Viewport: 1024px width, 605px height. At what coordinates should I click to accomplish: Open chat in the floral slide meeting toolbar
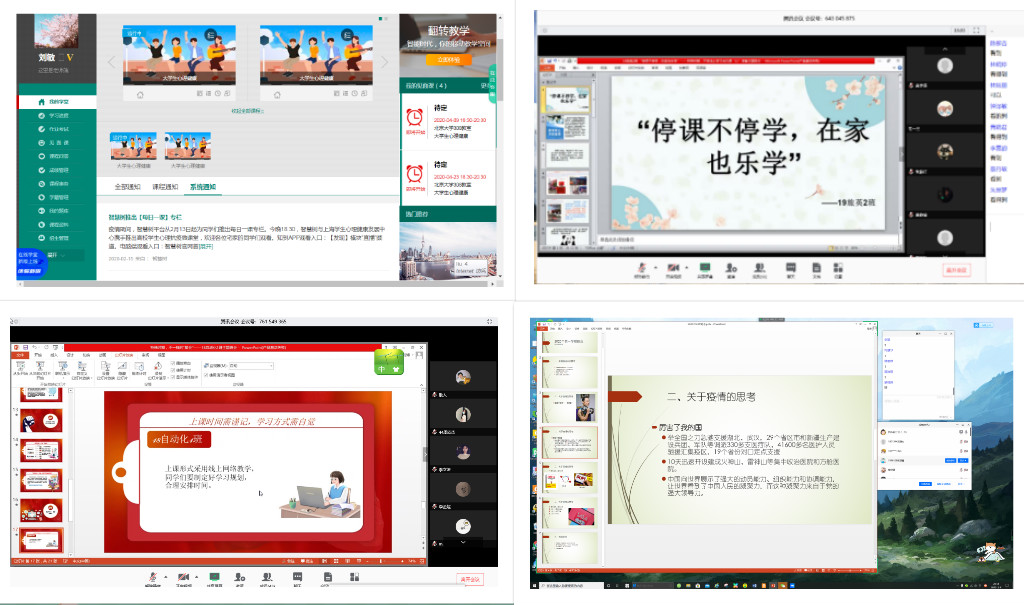click(790, 267)
